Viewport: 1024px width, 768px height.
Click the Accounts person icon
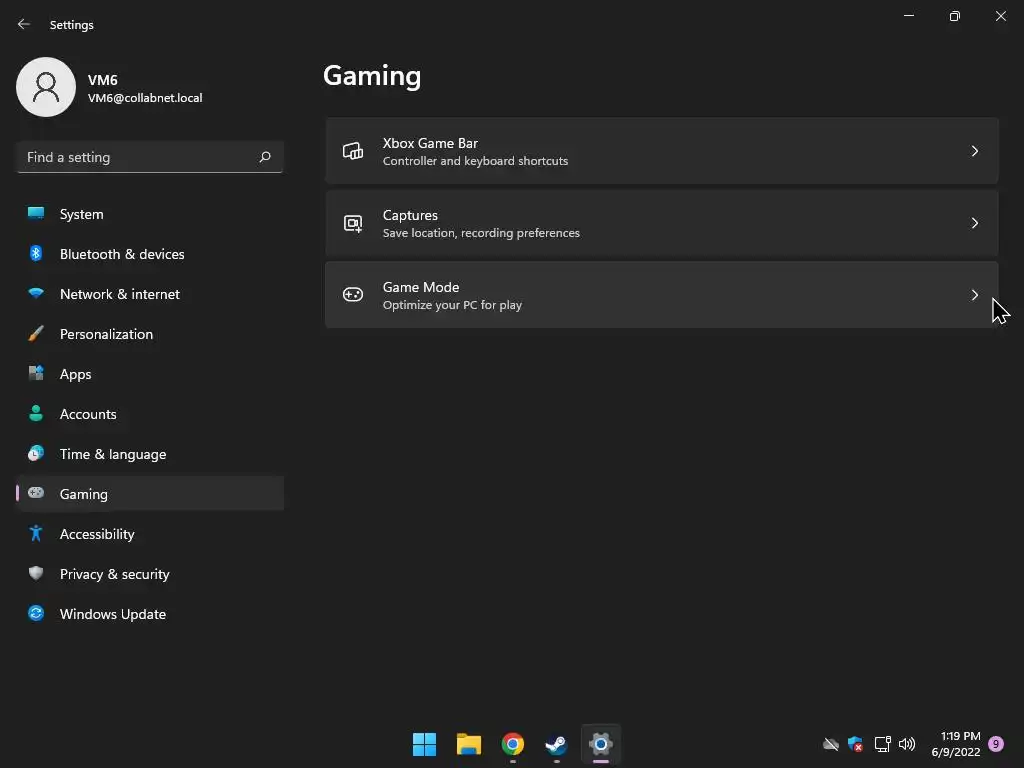pyautogui.click(x=36, y=413)
